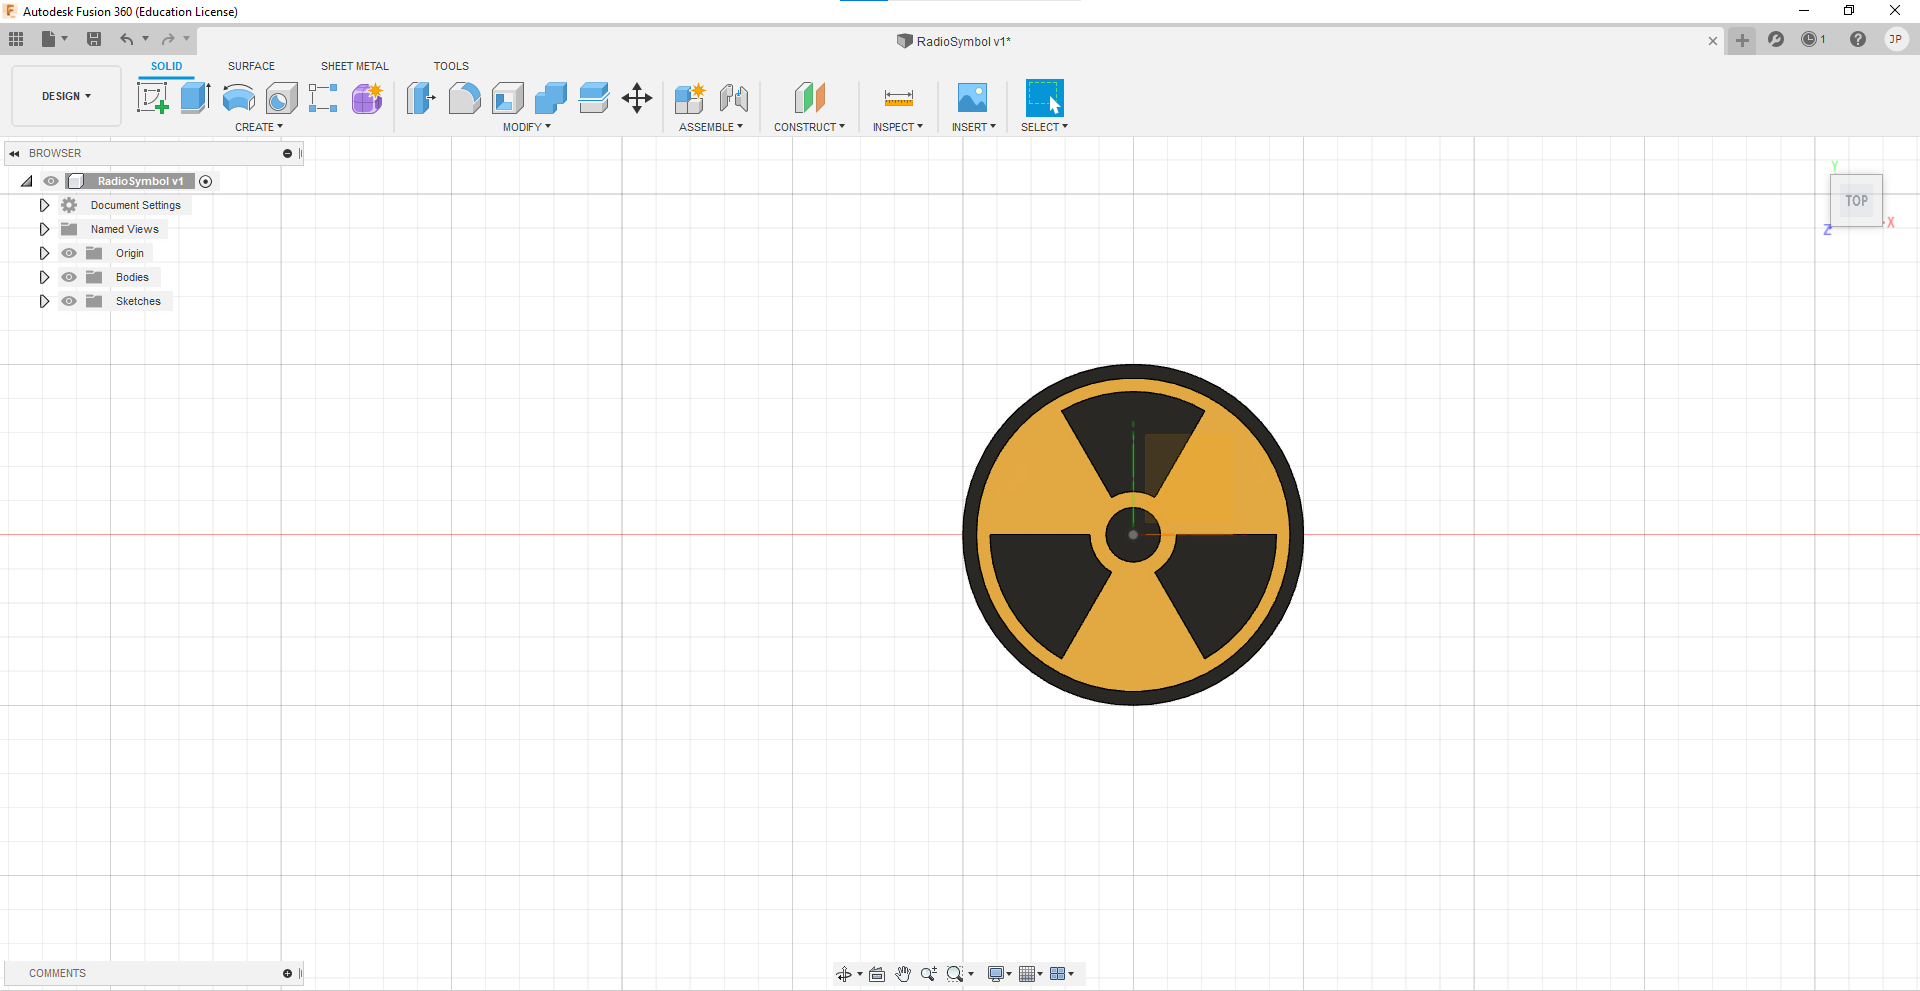1920x991 pixels.
Task: Open the File menu dropdown
Action: coord(54,39)
